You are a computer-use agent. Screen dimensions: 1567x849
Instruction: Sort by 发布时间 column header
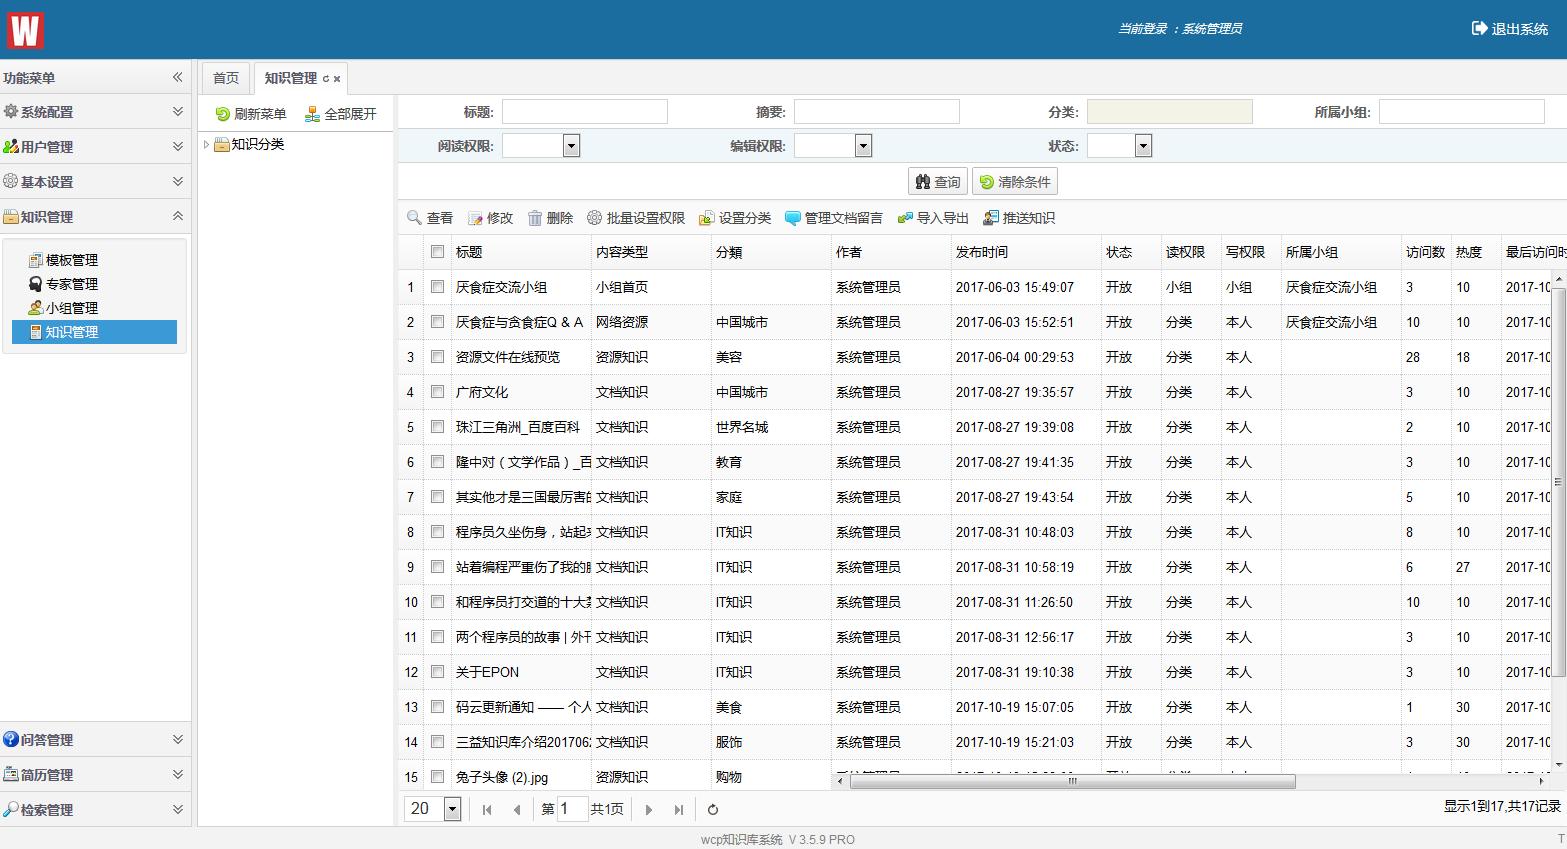(x=1025, y=252)
